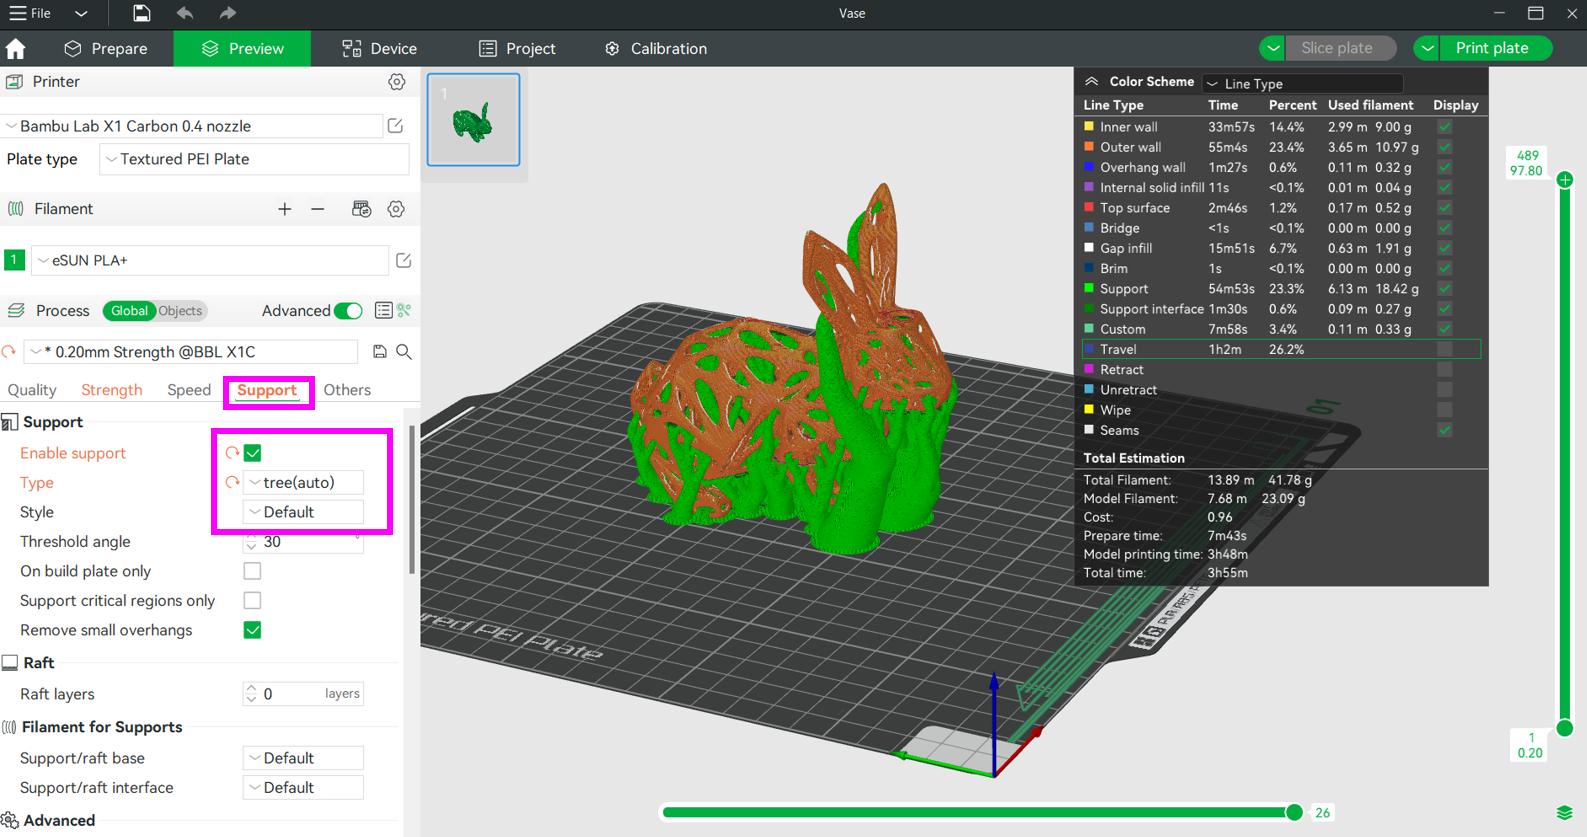Image resolution: width=1587 pixels, height=837 pixels.
Task: Open the Device tab
Action: coord(379,48)
